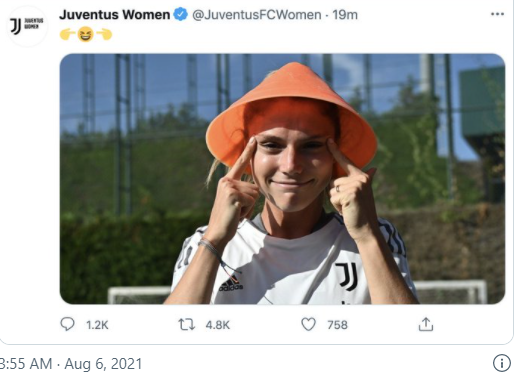Open the Juventus Women display name
Image resolution: width=515 pixels, height=383 pixels.
pyautogui.click(x=115, y=15)
